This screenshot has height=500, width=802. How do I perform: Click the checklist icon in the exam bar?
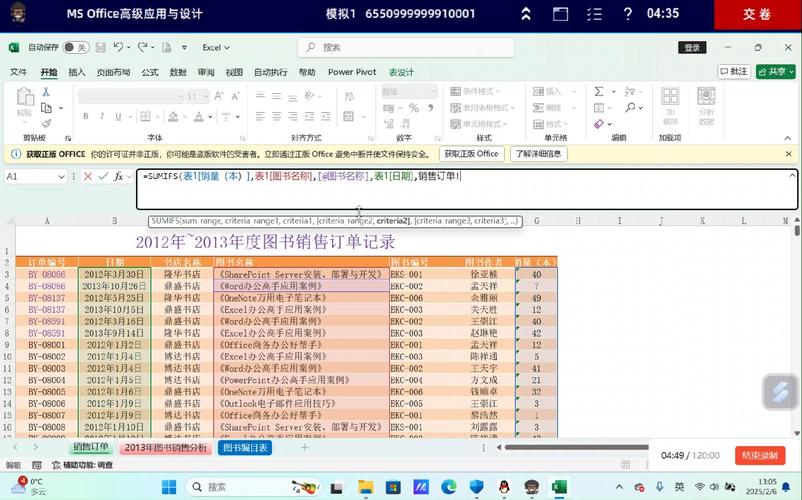tap(594, 14)
